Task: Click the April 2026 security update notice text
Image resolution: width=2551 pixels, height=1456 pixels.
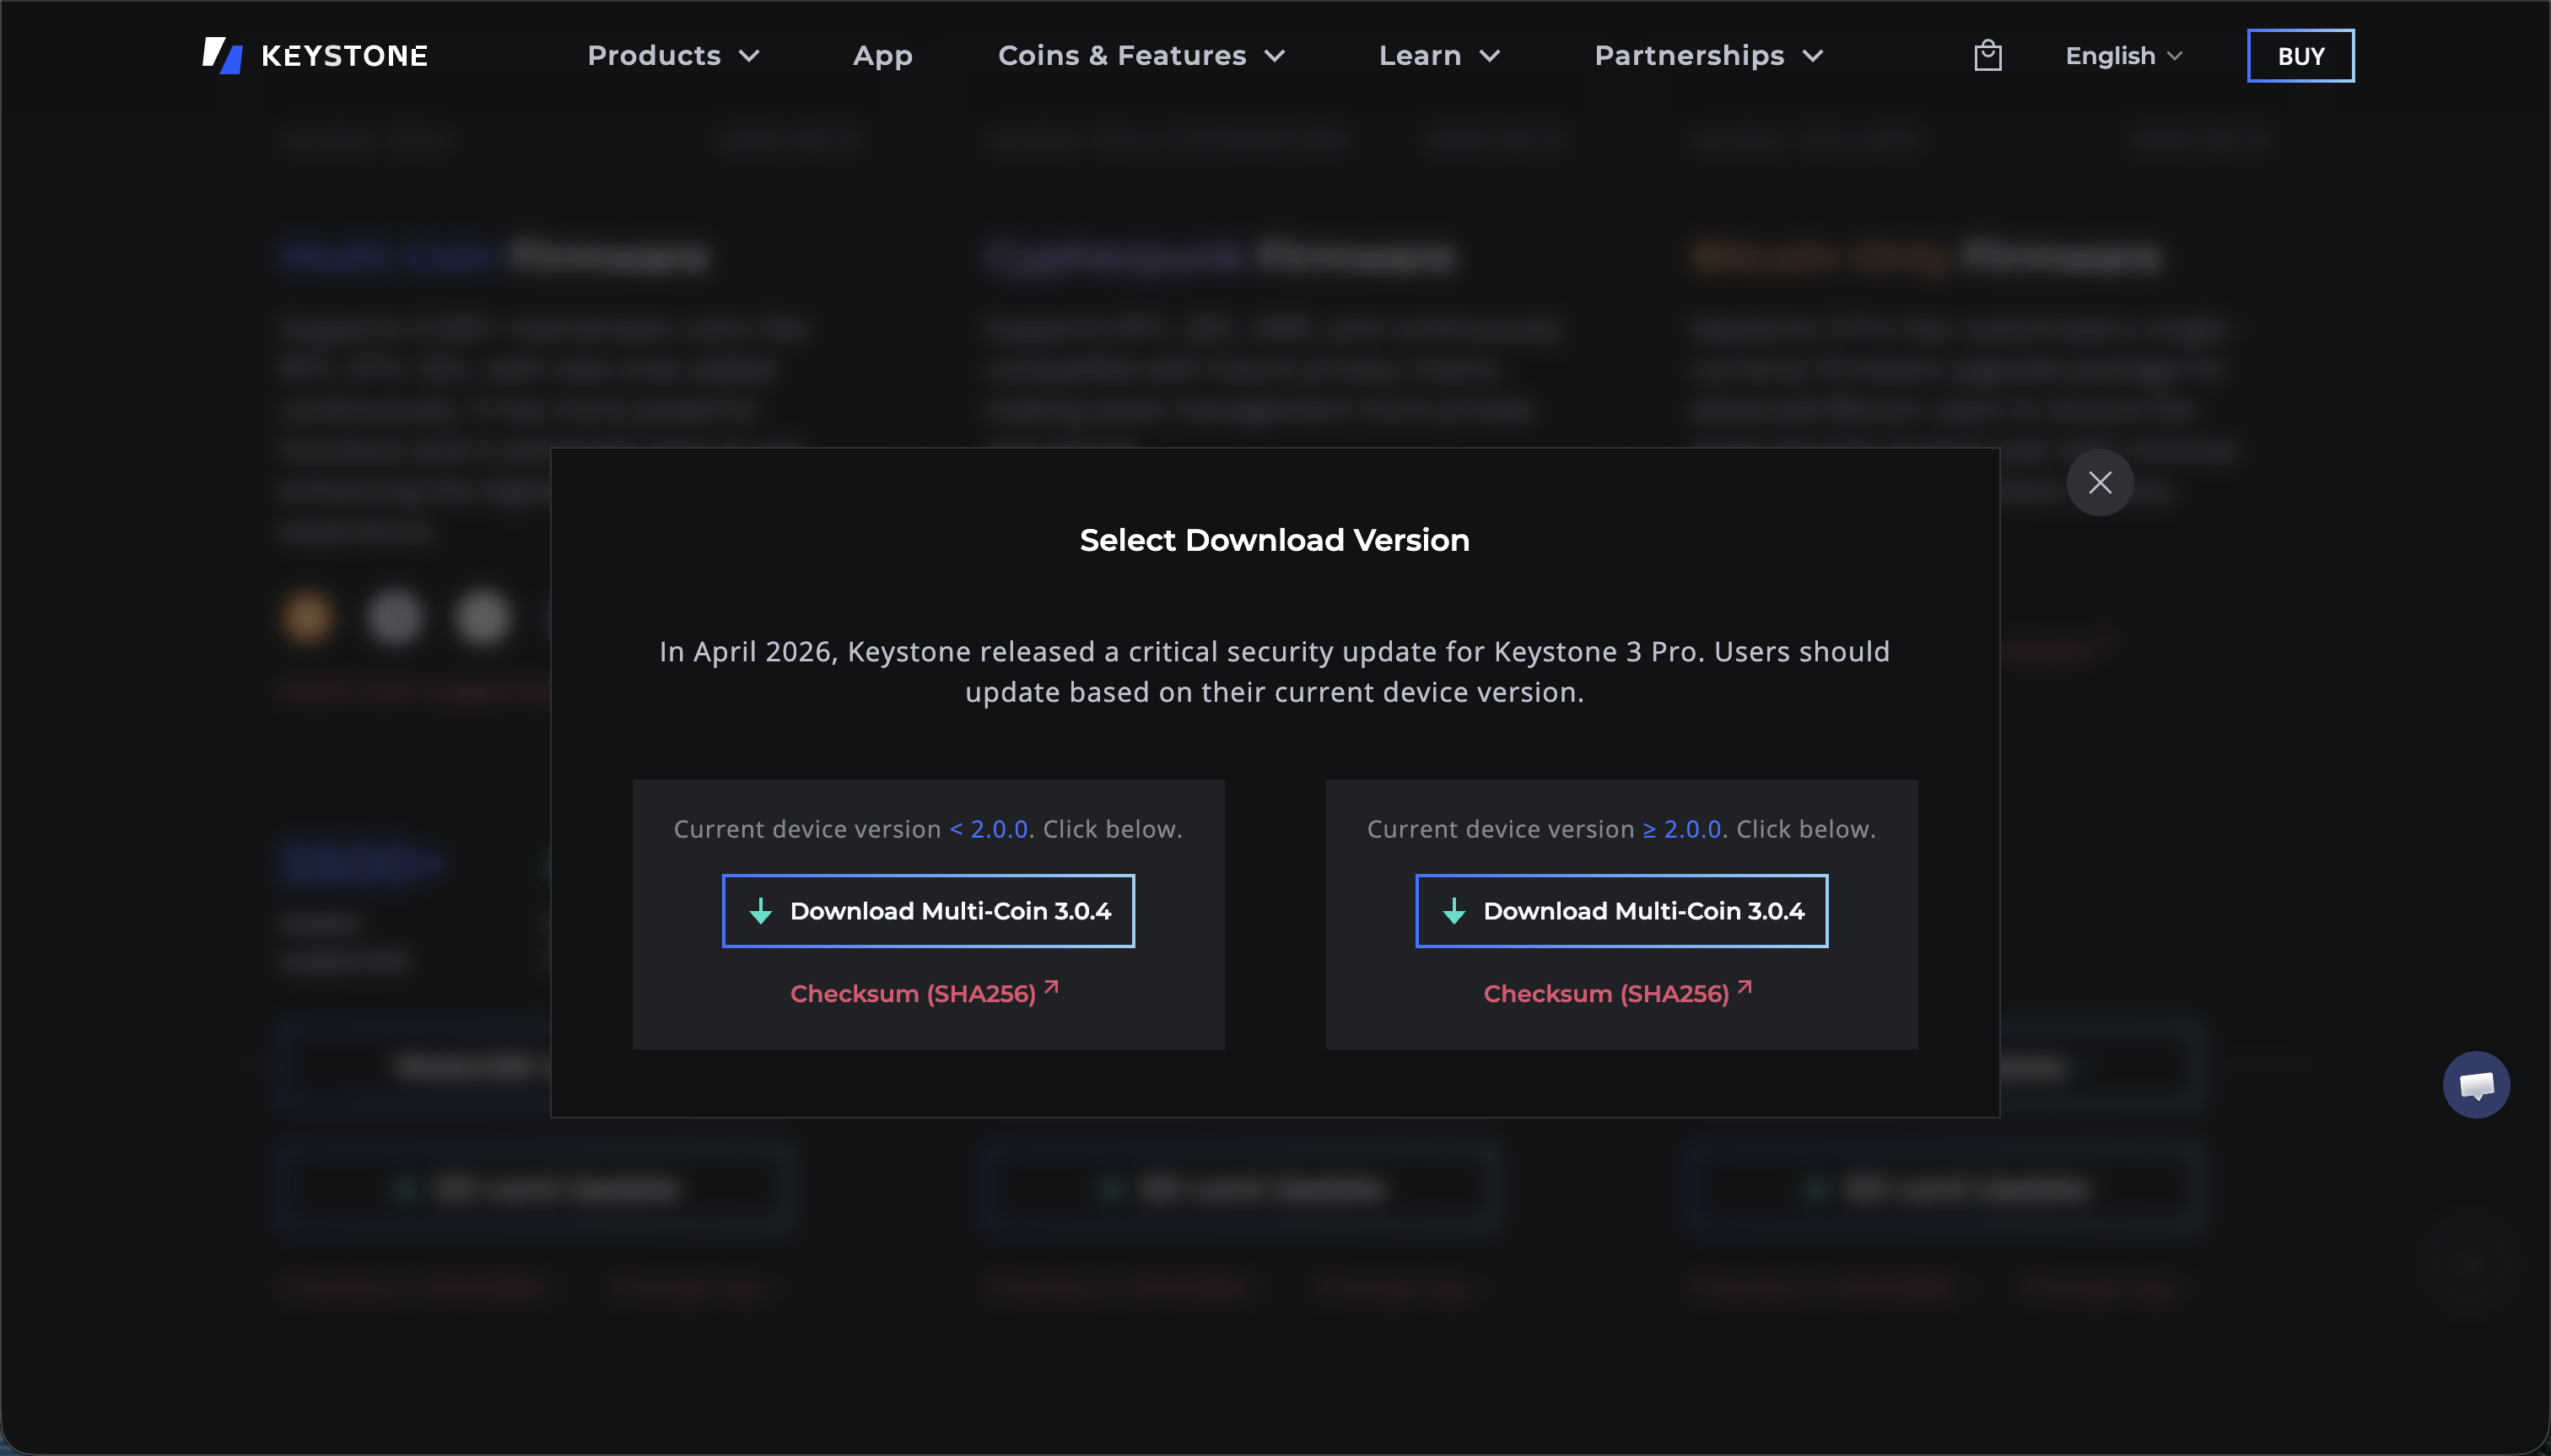Action: point(1274,671)
